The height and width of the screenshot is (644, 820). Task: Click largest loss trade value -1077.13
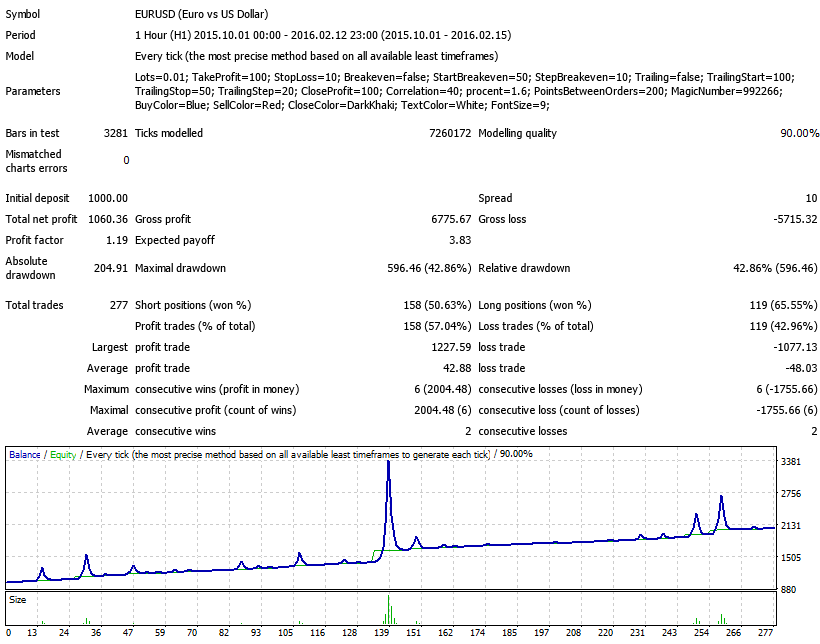pos(795,347)
